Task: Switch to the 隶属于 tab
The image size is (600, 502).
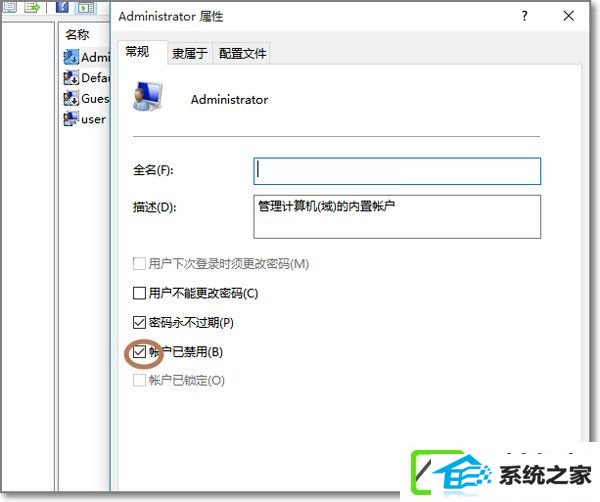Action: pos(189,53)
